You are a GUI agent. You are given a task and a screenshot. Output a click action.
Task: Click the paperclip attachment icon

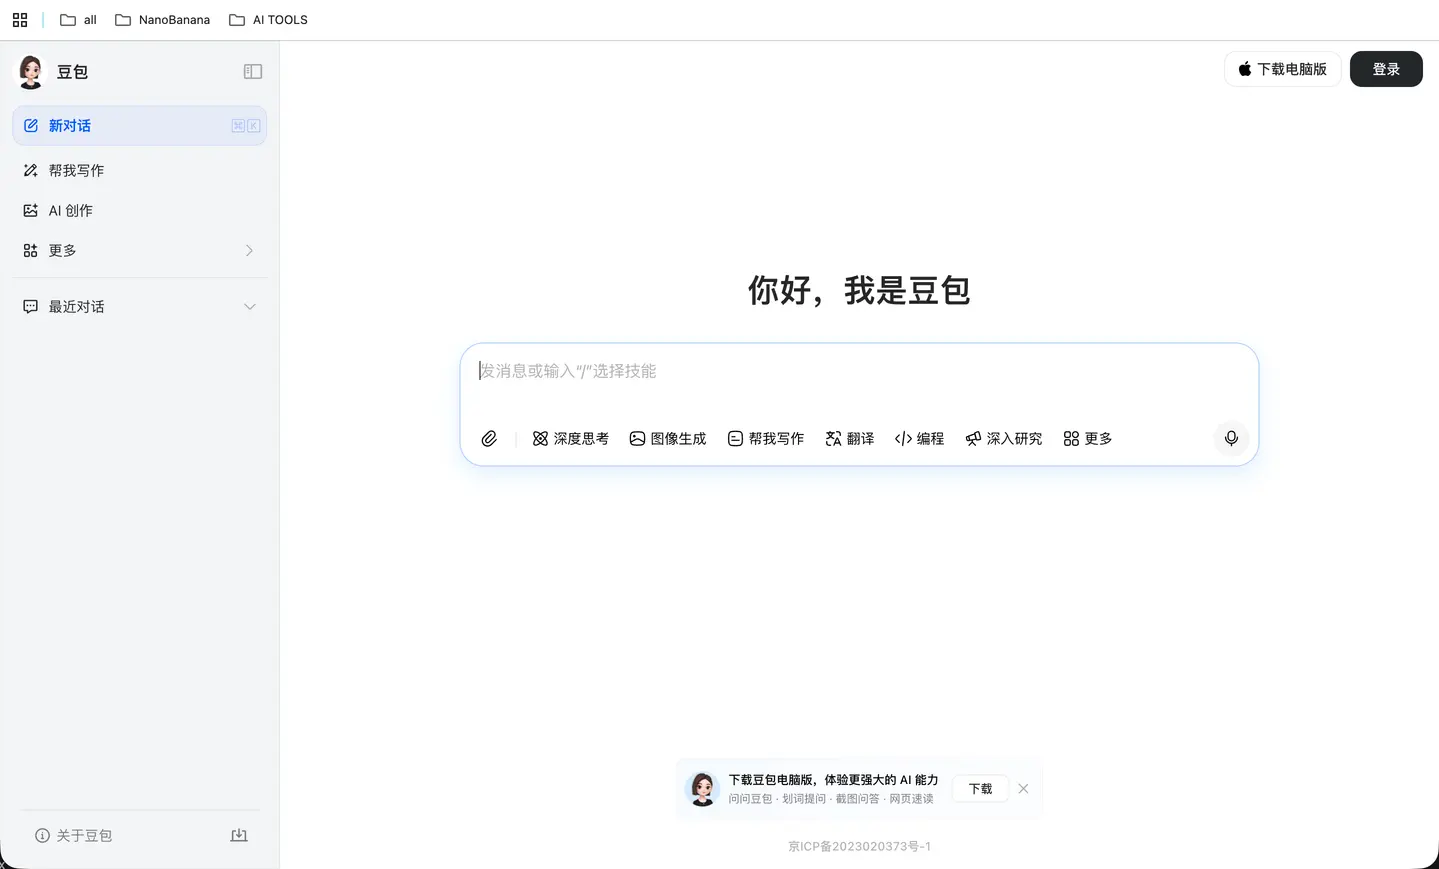tap(489, 439)
